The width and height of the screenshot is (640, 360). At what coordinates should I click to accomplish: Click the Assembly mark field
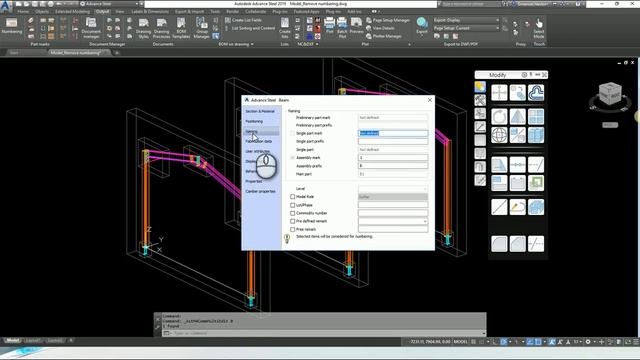coord(393,158)
